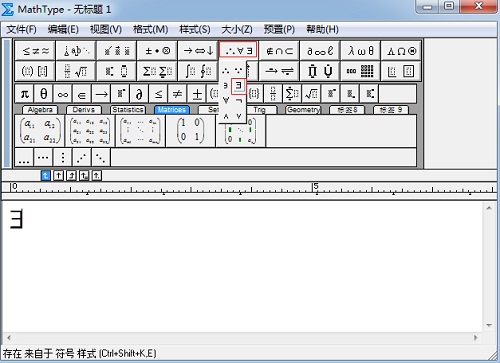Insert the general n×n matrix with ellipses
500x363 pixels.
(140, 131)
